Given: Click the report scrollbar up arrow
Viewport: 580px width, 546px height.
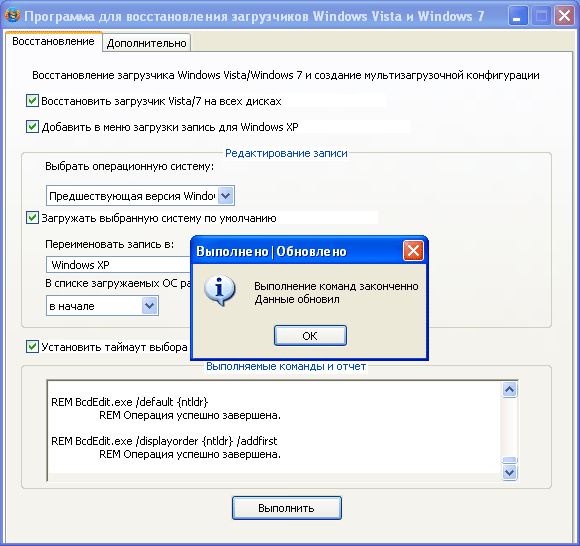Looking at the screenshot, I should 509,389.
